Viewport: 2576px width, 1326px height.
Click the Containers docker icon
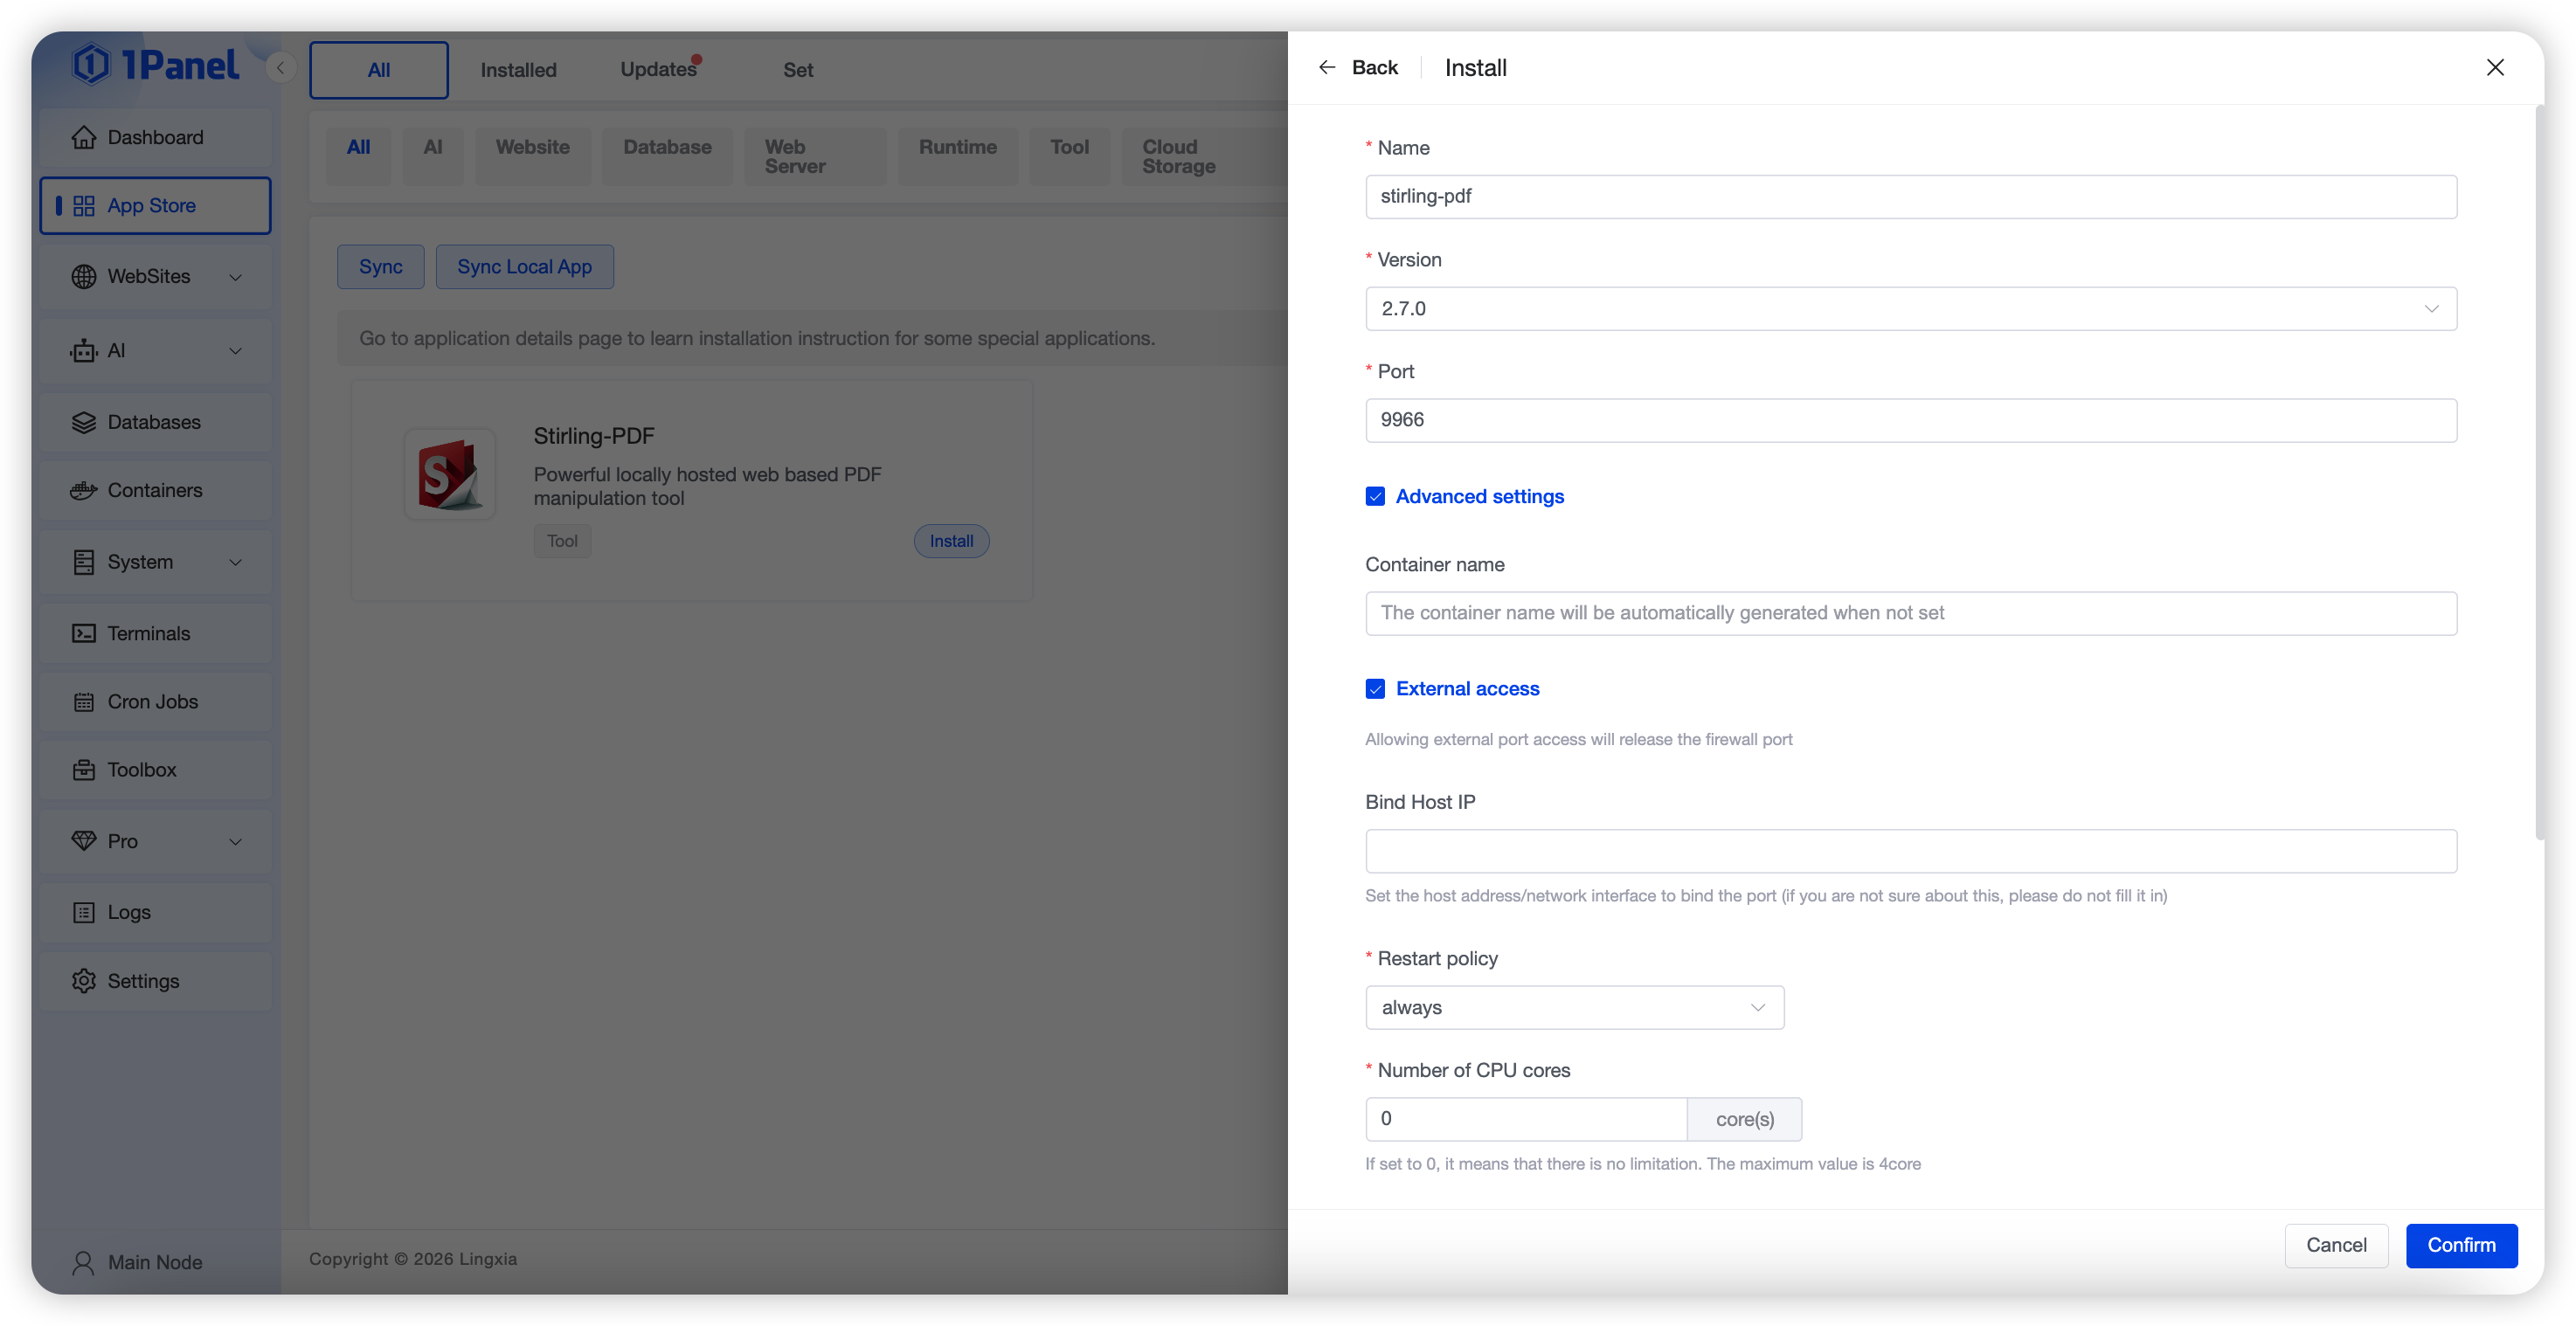tap(84, 490)
